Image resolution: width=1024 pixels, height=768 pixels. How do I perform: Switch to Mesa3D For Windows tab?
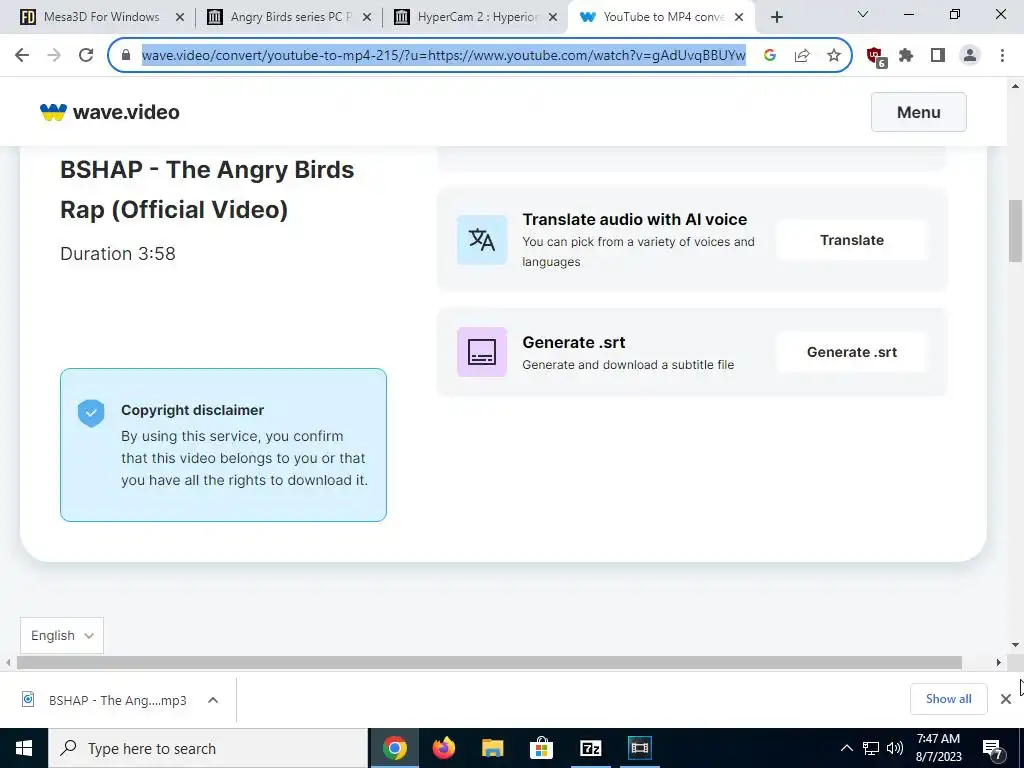[x=101, y=17]
